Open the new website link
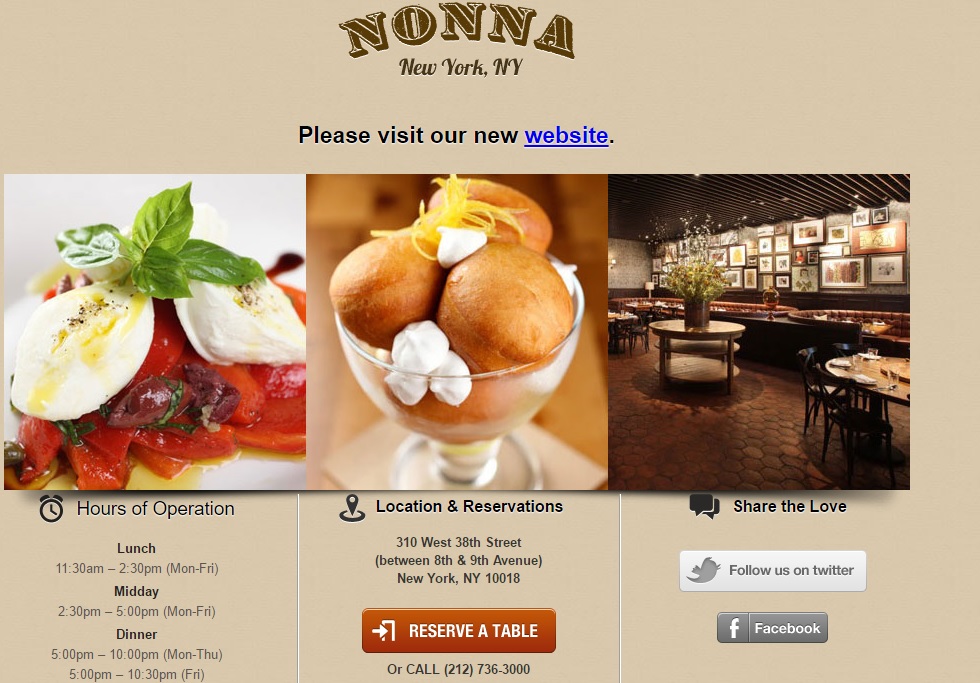The height and width of the screenshot is (683, 980). (x=566, y=135)
